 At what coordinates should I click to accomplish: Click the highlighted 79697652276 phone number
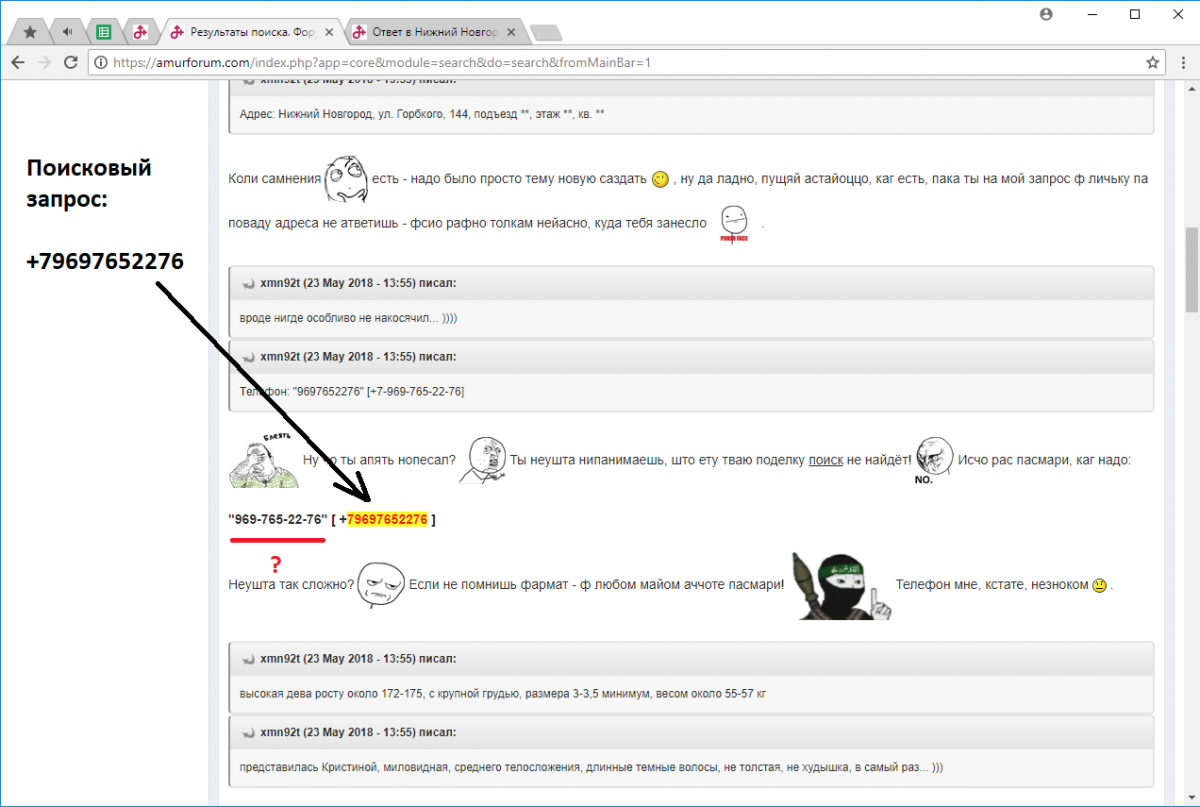387,519
